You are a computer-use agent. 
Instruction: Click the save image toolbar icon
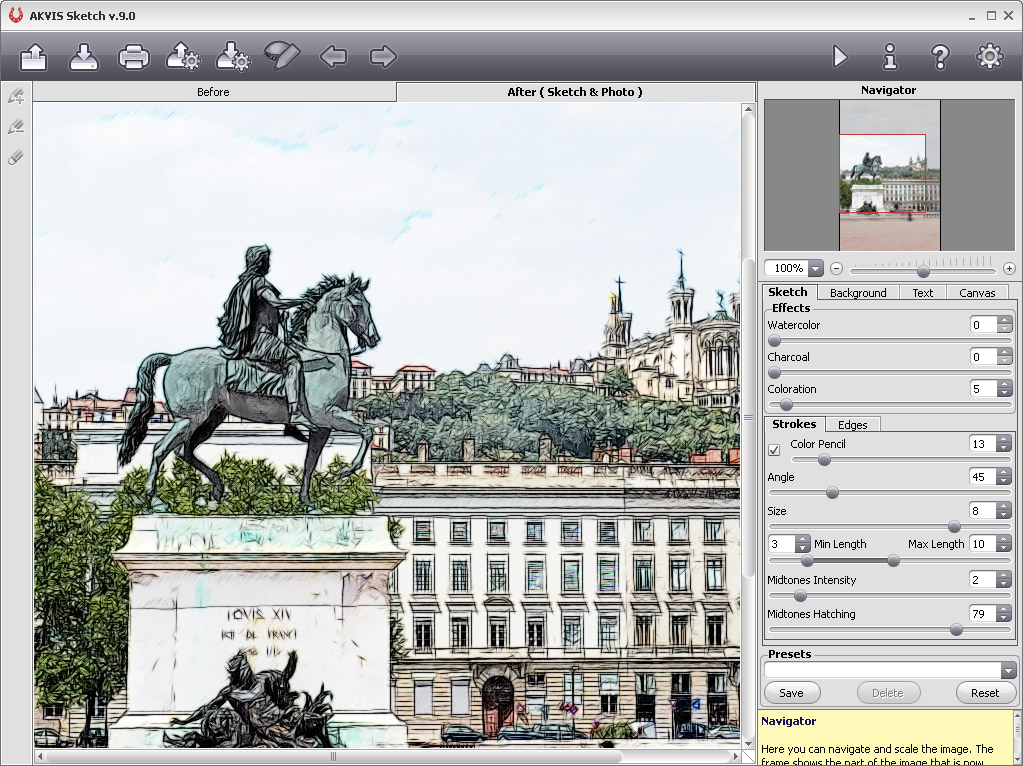pos(84,57)
